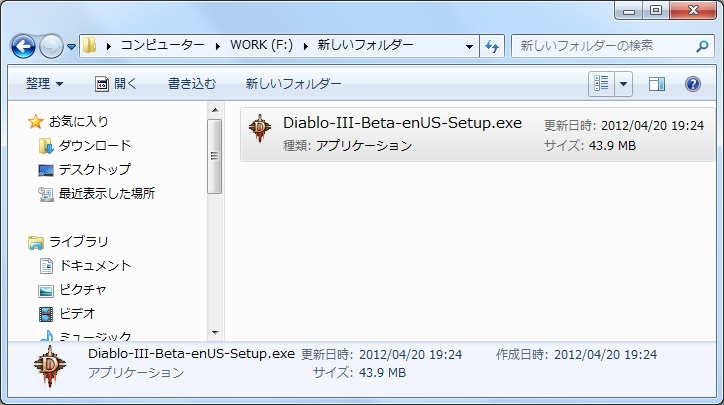Click the navigation pane scroll down arrow
This screenshot has width=724, height=405.
tap(215, 332)
